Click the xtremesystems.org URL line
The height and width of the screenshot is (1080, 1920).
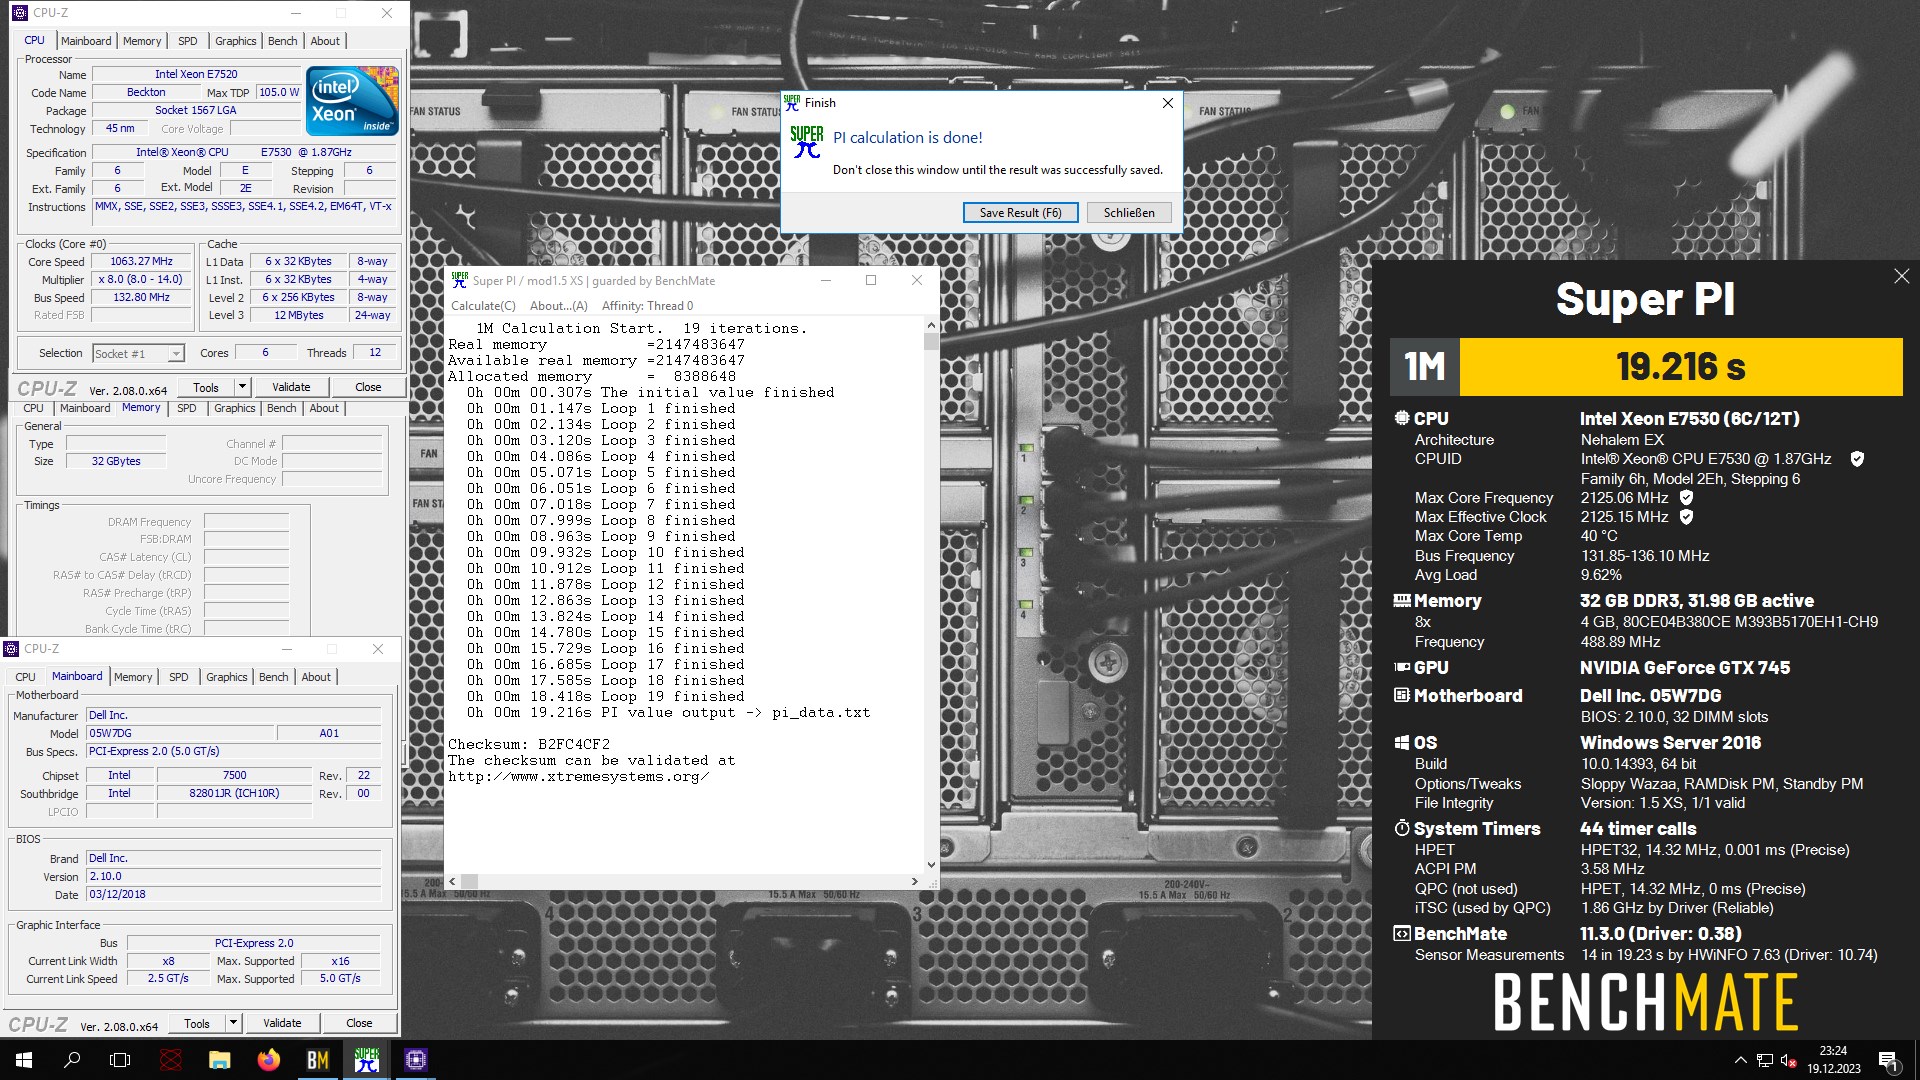click(x=579, y=777)
